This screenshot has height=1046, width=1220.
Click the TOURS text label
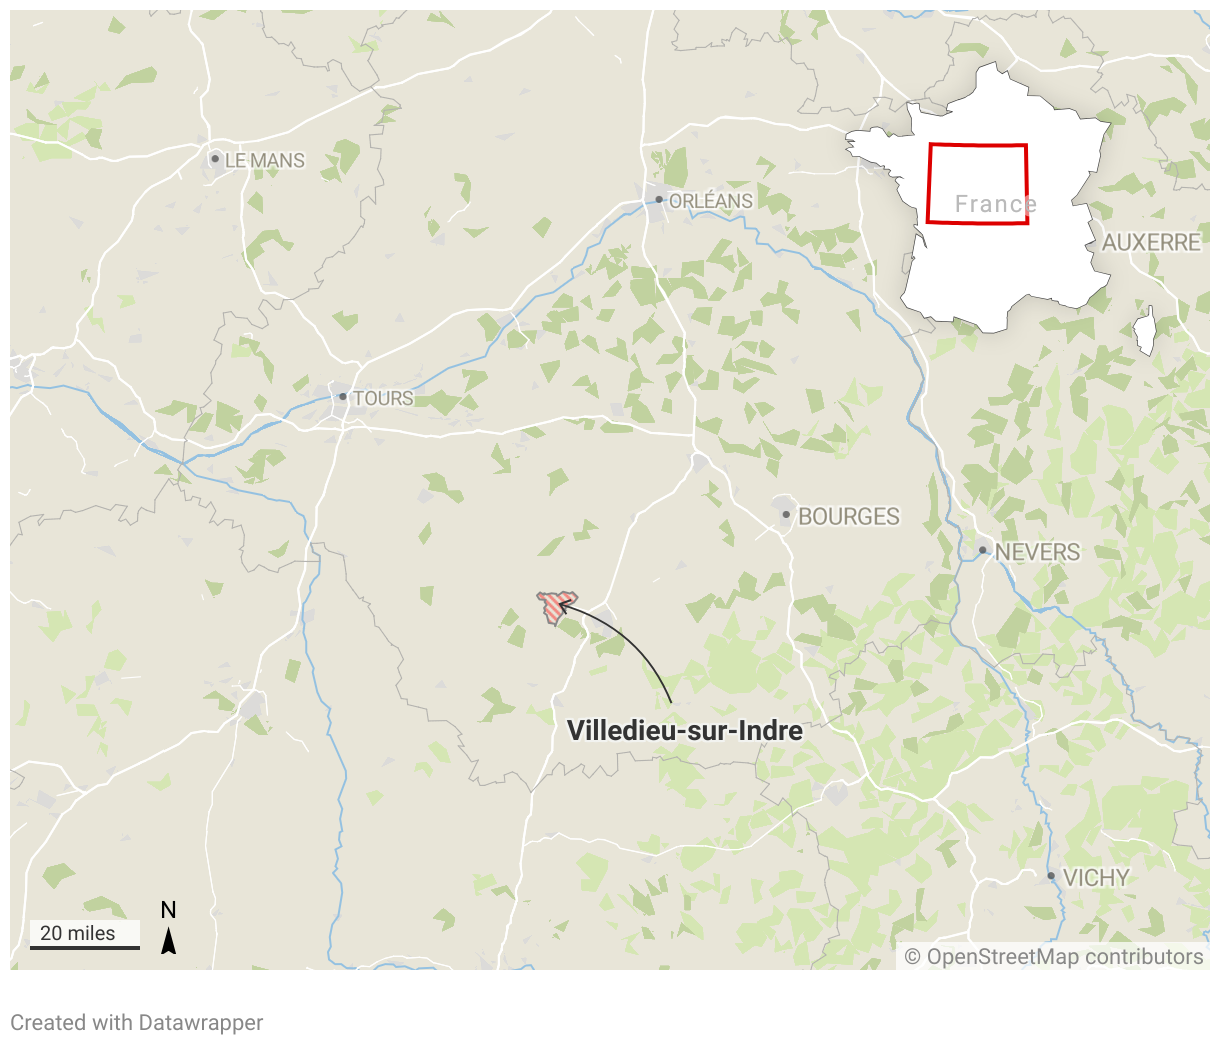click(x=383, y=398)
